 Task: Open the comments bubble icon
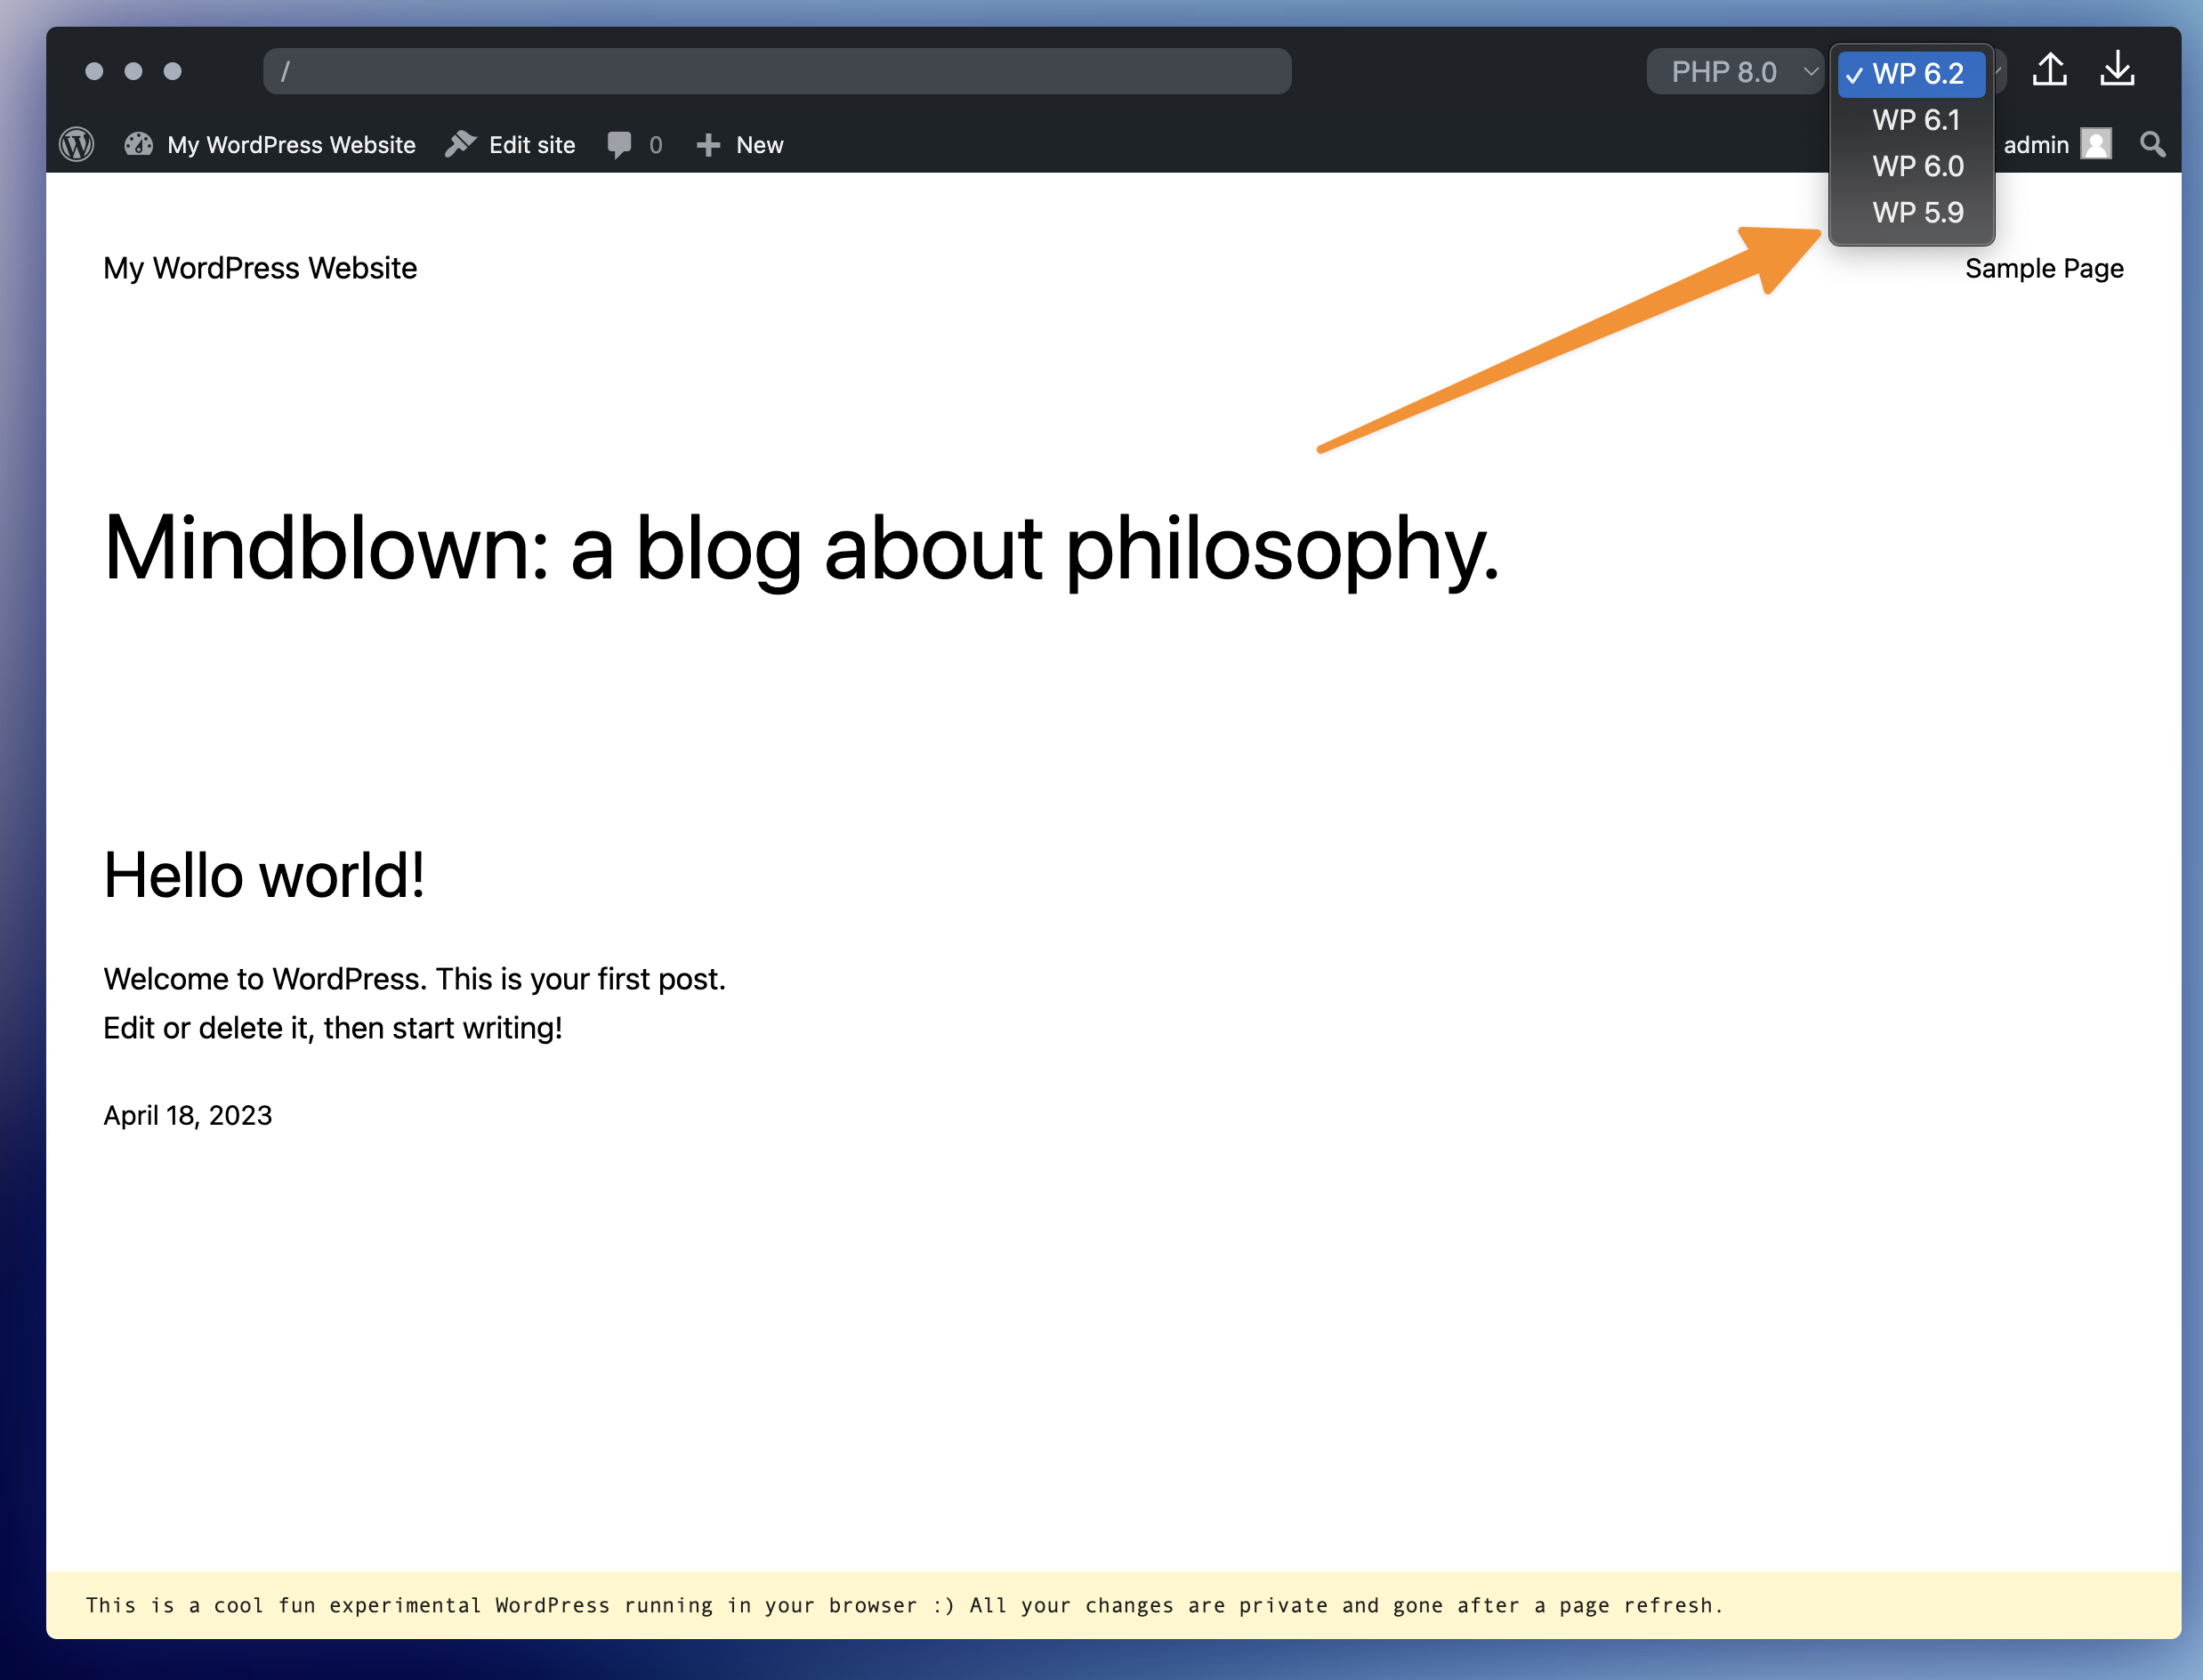[x=619, y=145]
